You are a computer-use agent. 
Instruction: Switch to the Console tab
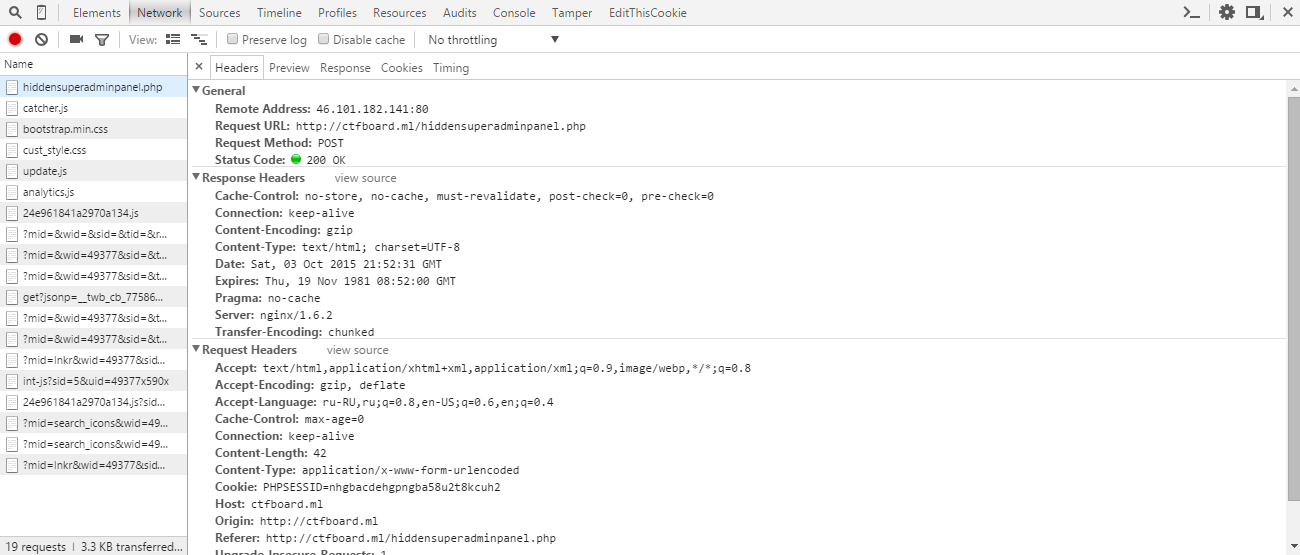coord(514,13)
